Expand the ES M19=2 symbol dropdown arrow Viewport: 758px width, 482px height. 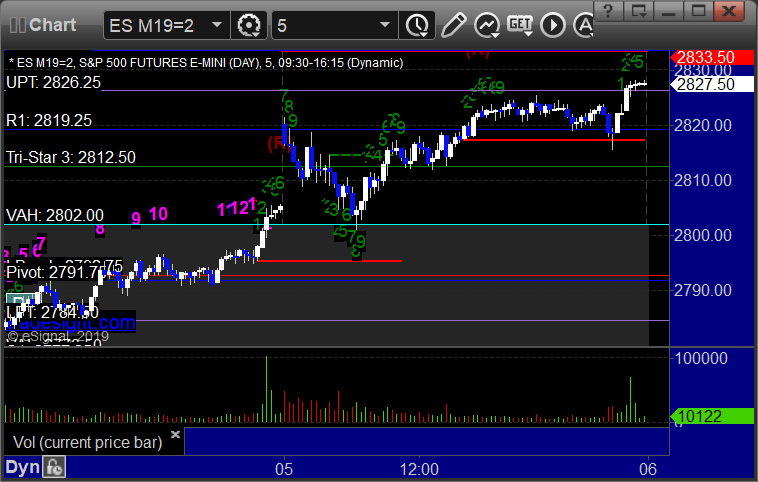(x=217, y=25)
